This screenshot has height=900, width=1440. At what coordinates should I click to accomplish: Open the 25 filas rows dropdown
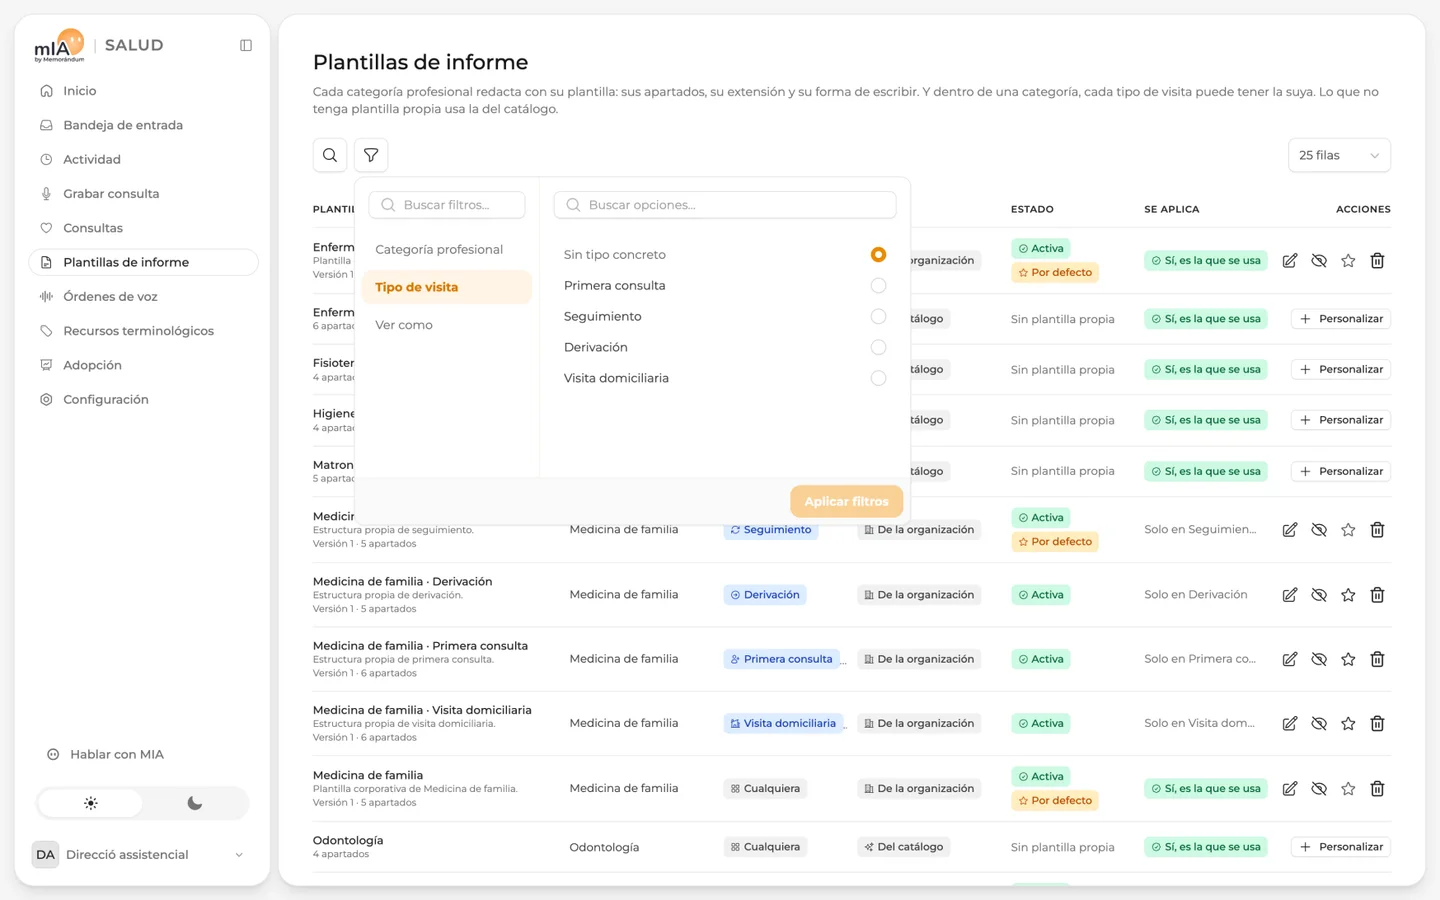[1339, 155]
